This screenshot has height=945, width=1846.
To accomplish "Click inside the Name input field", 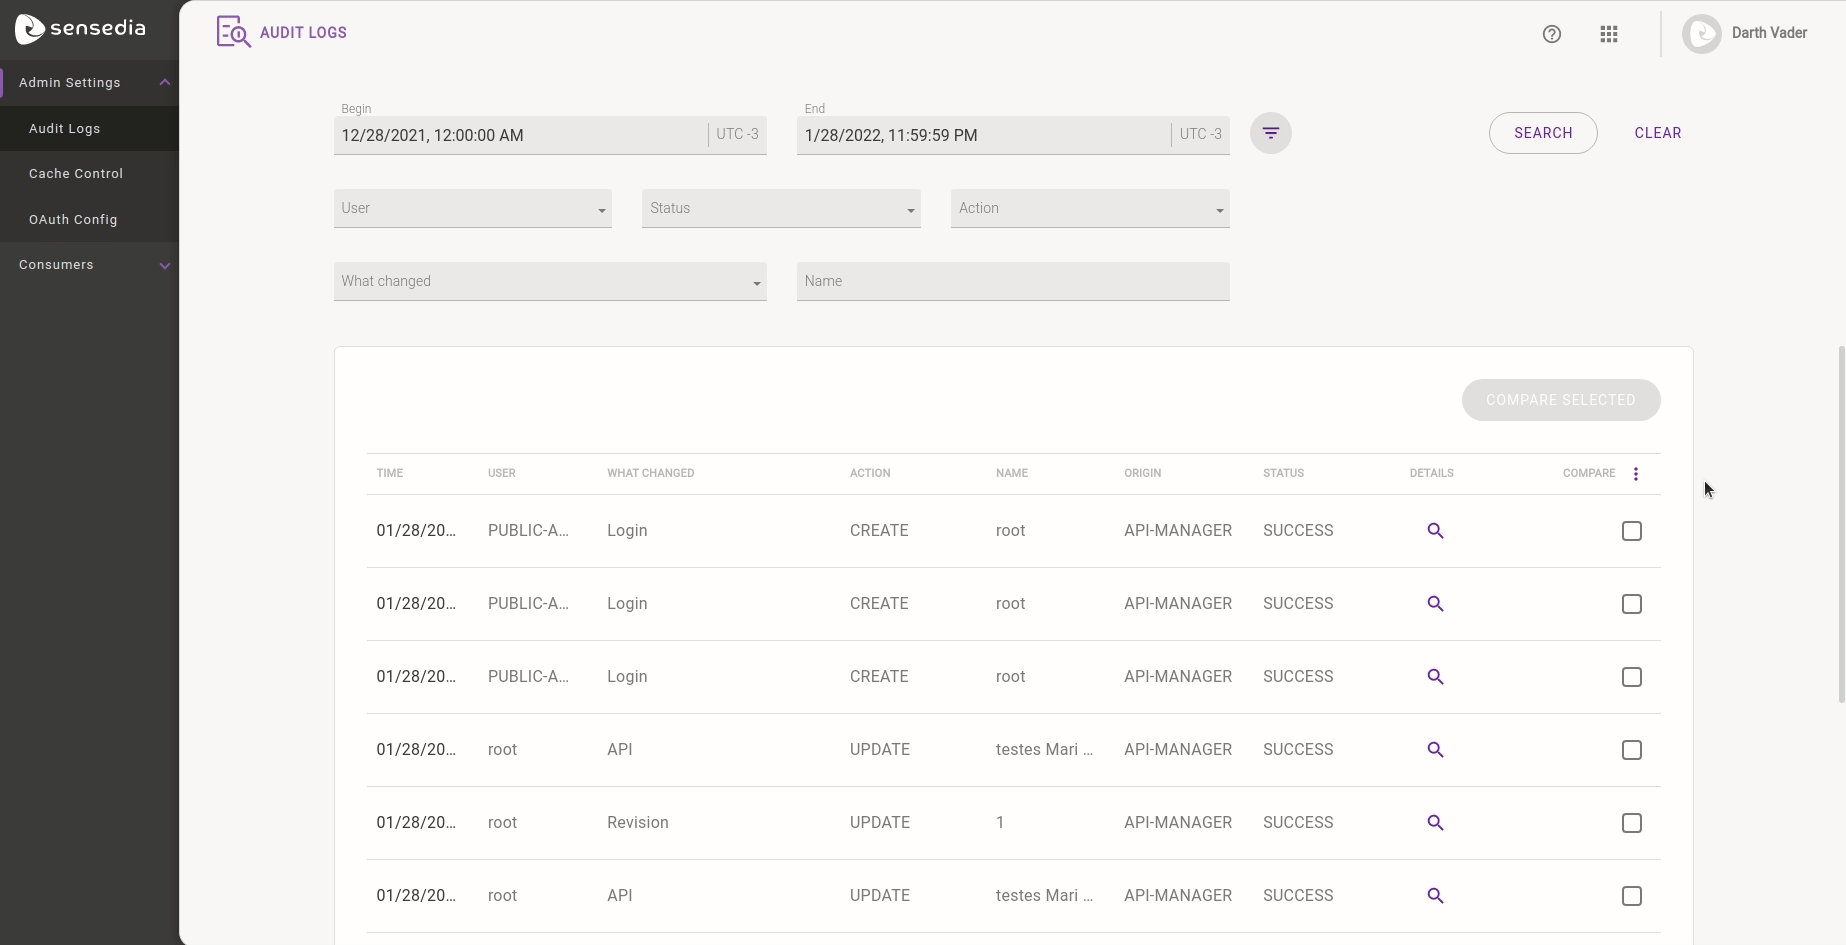I will [1012, 281].
